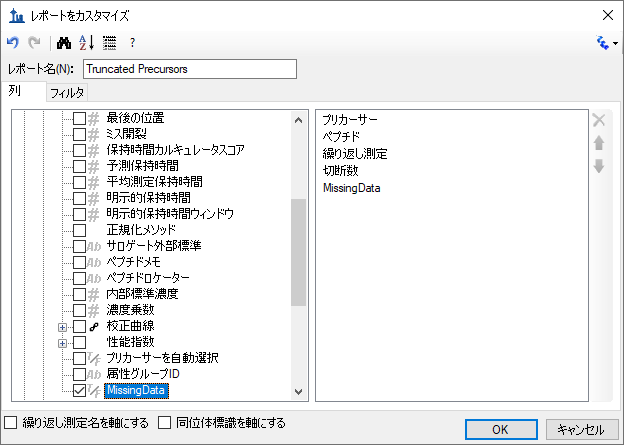Click the redo arrow icon
Viewport: 624px width, 445px height.
34,42
